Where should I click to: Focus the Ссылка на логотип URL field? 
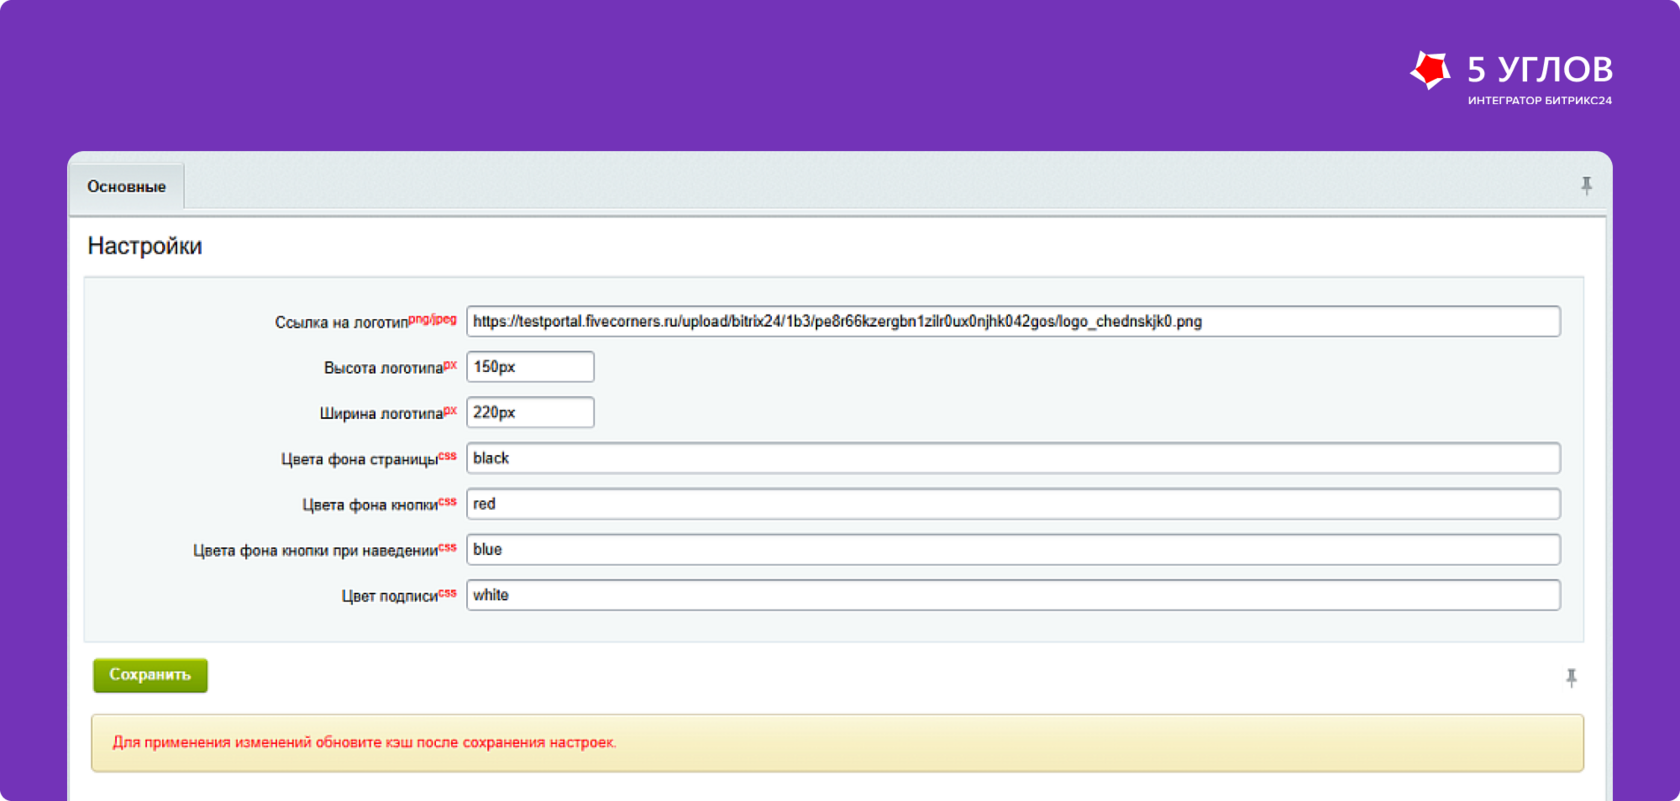click(x=1013, y=321)
